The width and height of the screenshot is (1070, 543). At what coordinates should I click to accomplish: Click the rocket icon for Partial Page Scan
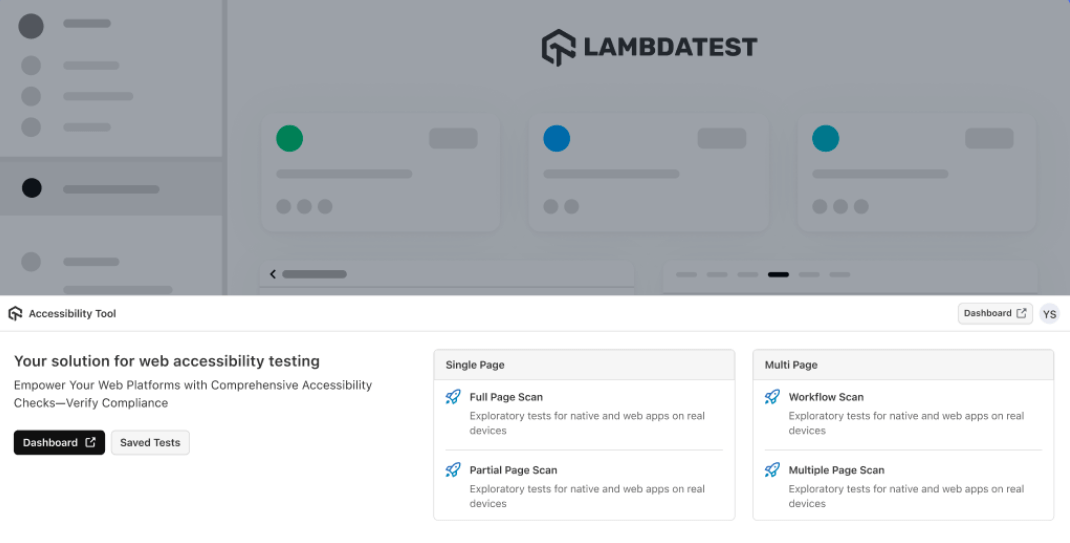point(453,470)
